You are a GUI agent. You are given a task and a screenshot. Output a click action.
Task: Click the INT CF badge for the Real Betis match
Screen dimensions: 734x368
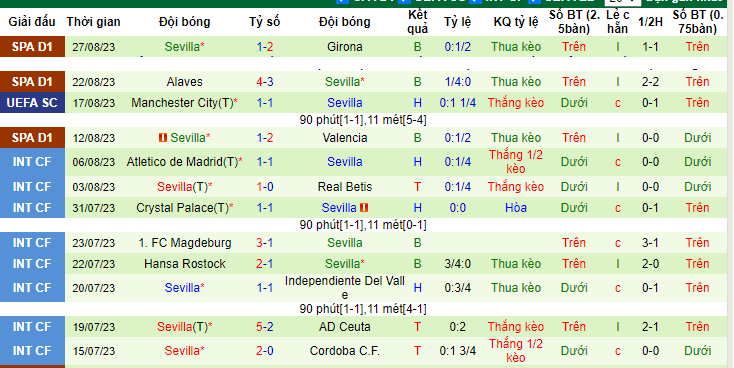coord(32,186)
